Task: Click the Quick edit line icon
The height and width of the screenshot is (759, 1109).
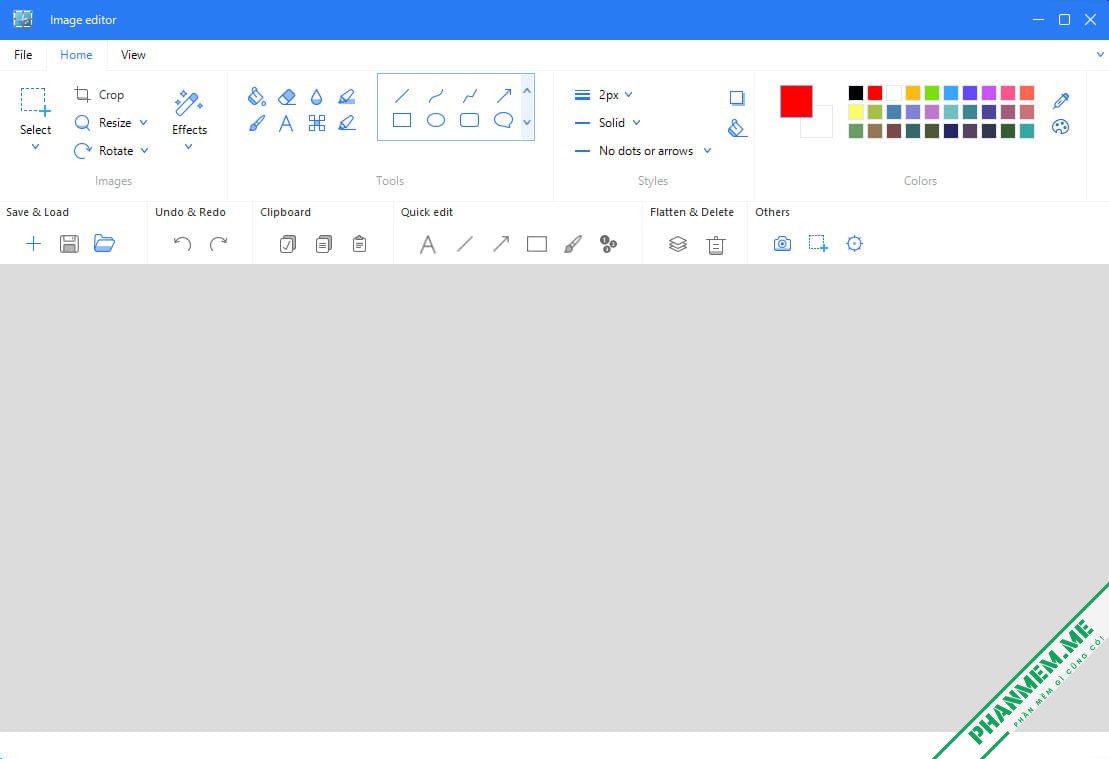Action: 465,244
